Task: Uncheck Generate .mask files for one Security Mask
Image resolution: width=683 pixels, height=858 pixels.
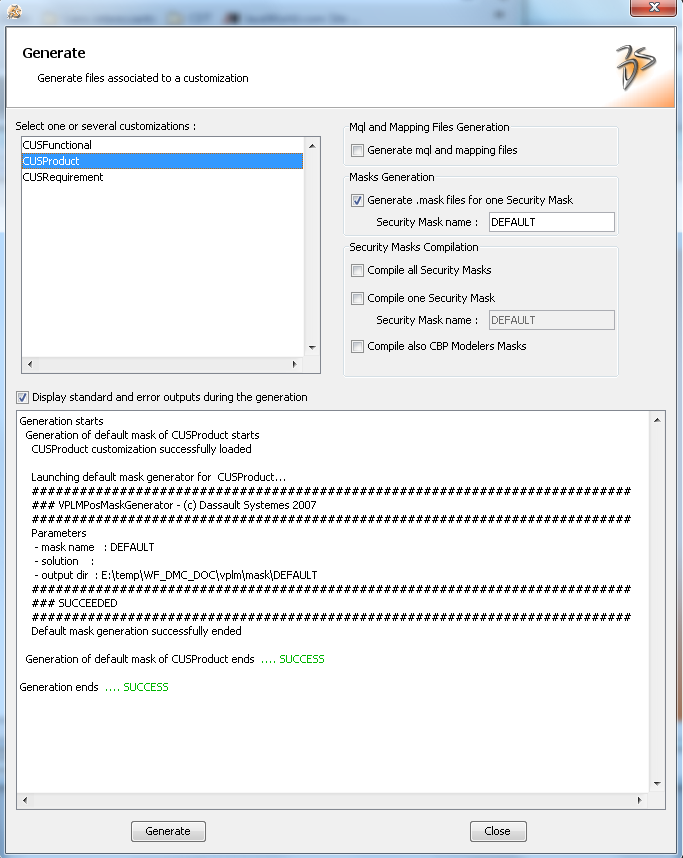Action: [x=357, y=200]
